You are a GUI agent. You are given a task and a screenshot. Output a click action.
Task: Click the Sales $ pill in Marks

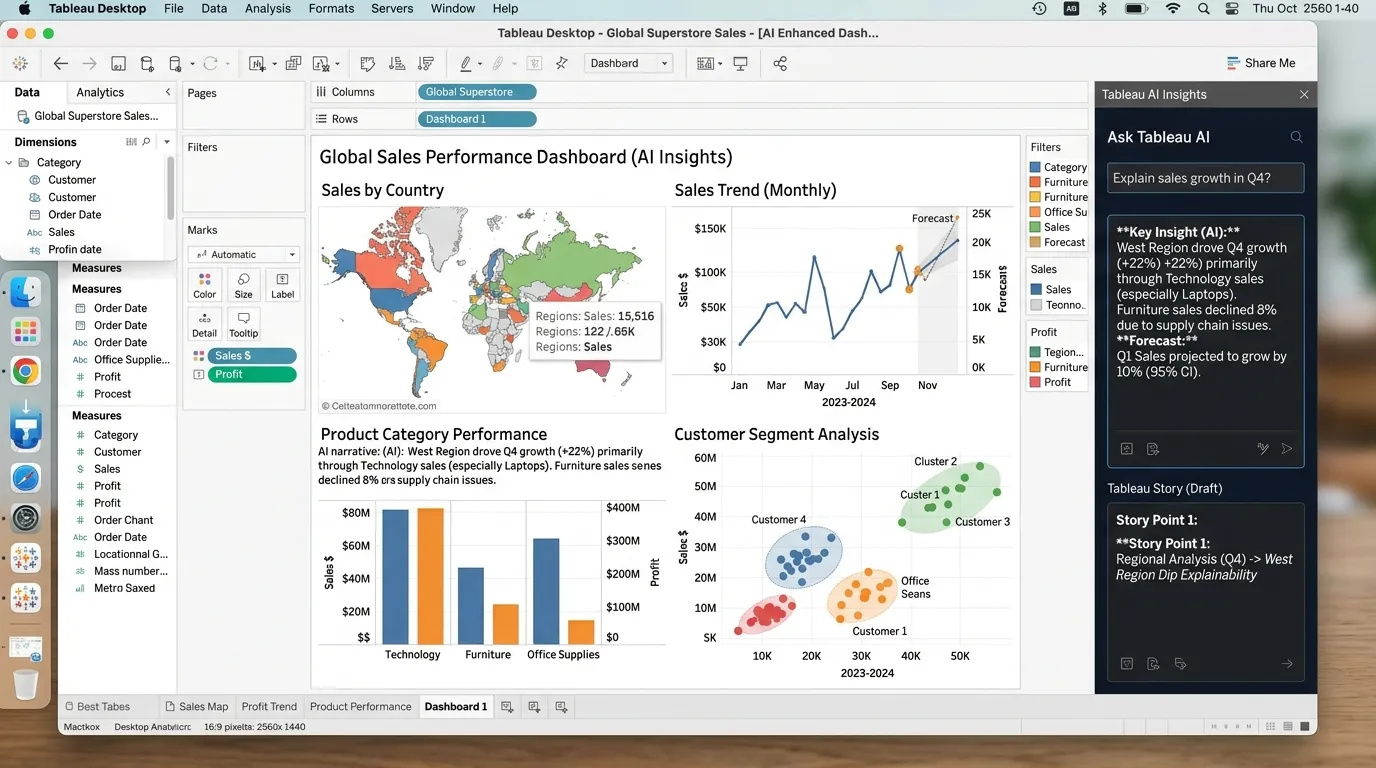coord(252,356)
